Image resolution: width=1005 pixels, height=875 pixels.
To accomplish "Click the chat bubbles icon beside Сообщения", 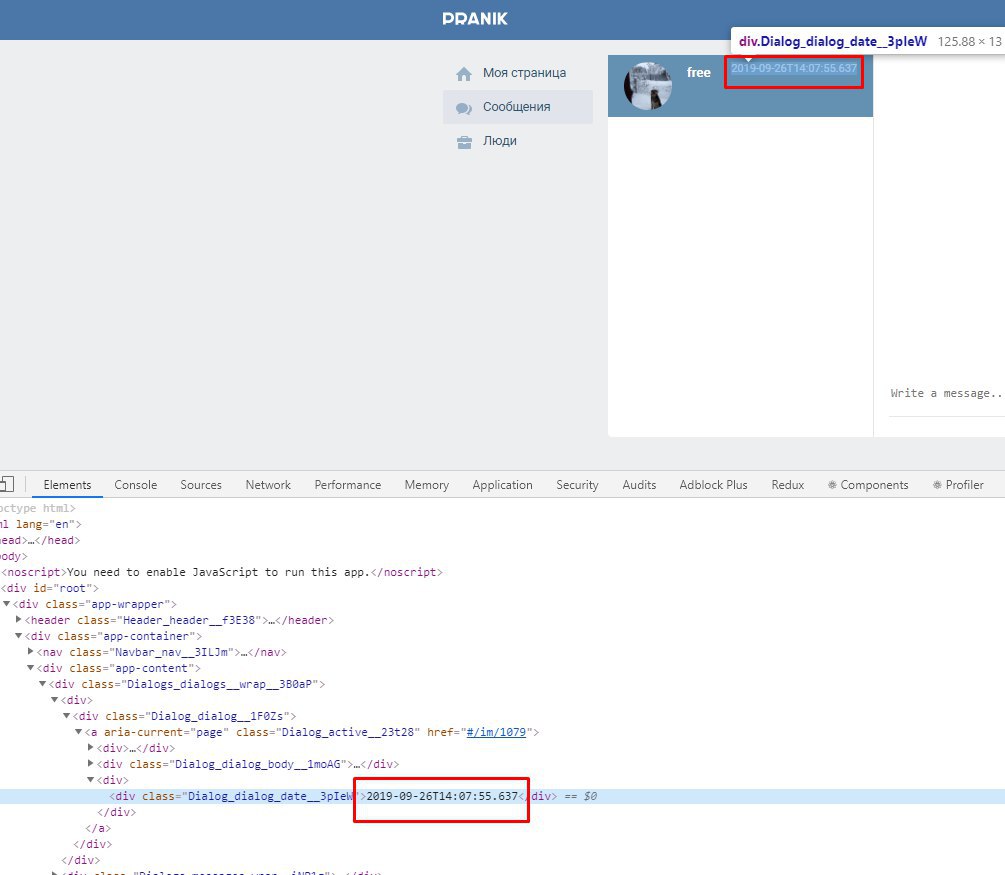I will 463,108.
